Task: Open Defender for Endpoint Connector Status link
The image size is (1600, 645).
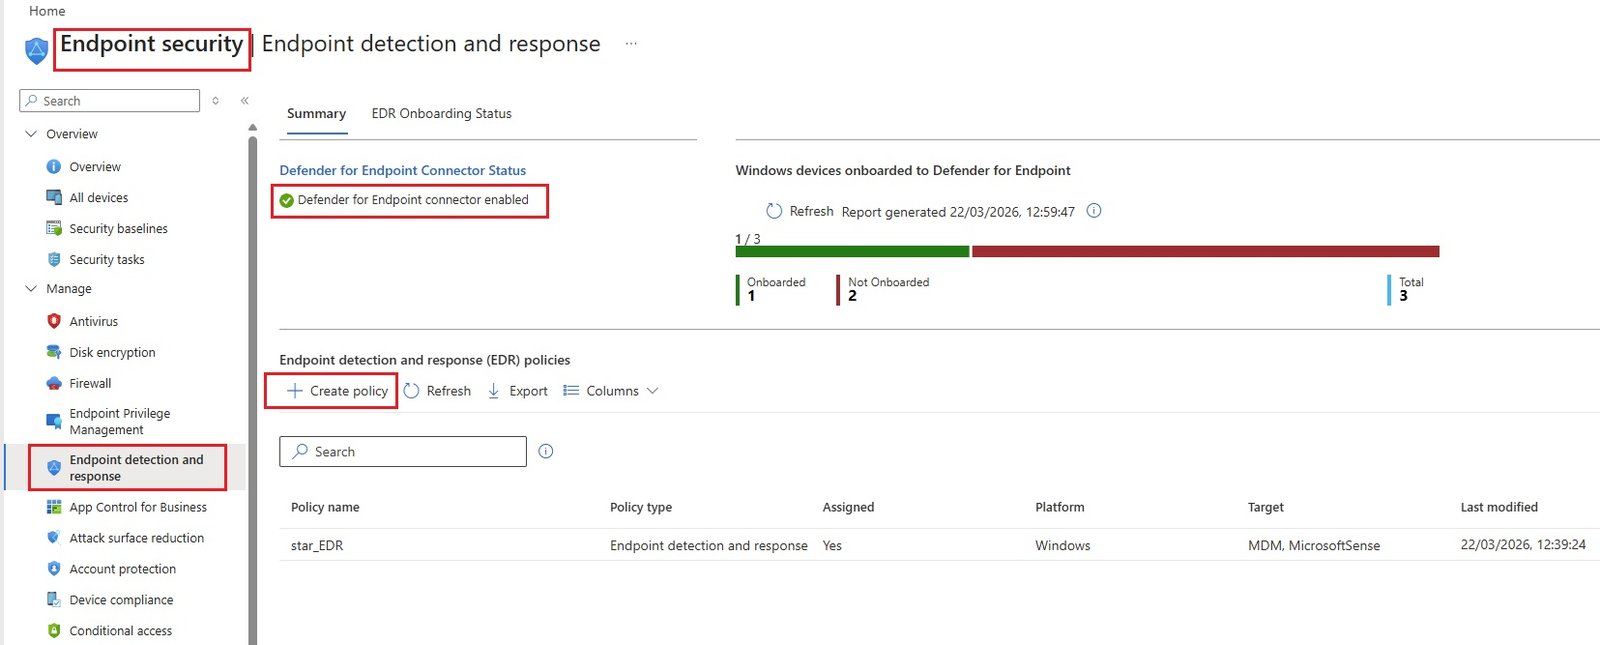Action: click(402, 171)
